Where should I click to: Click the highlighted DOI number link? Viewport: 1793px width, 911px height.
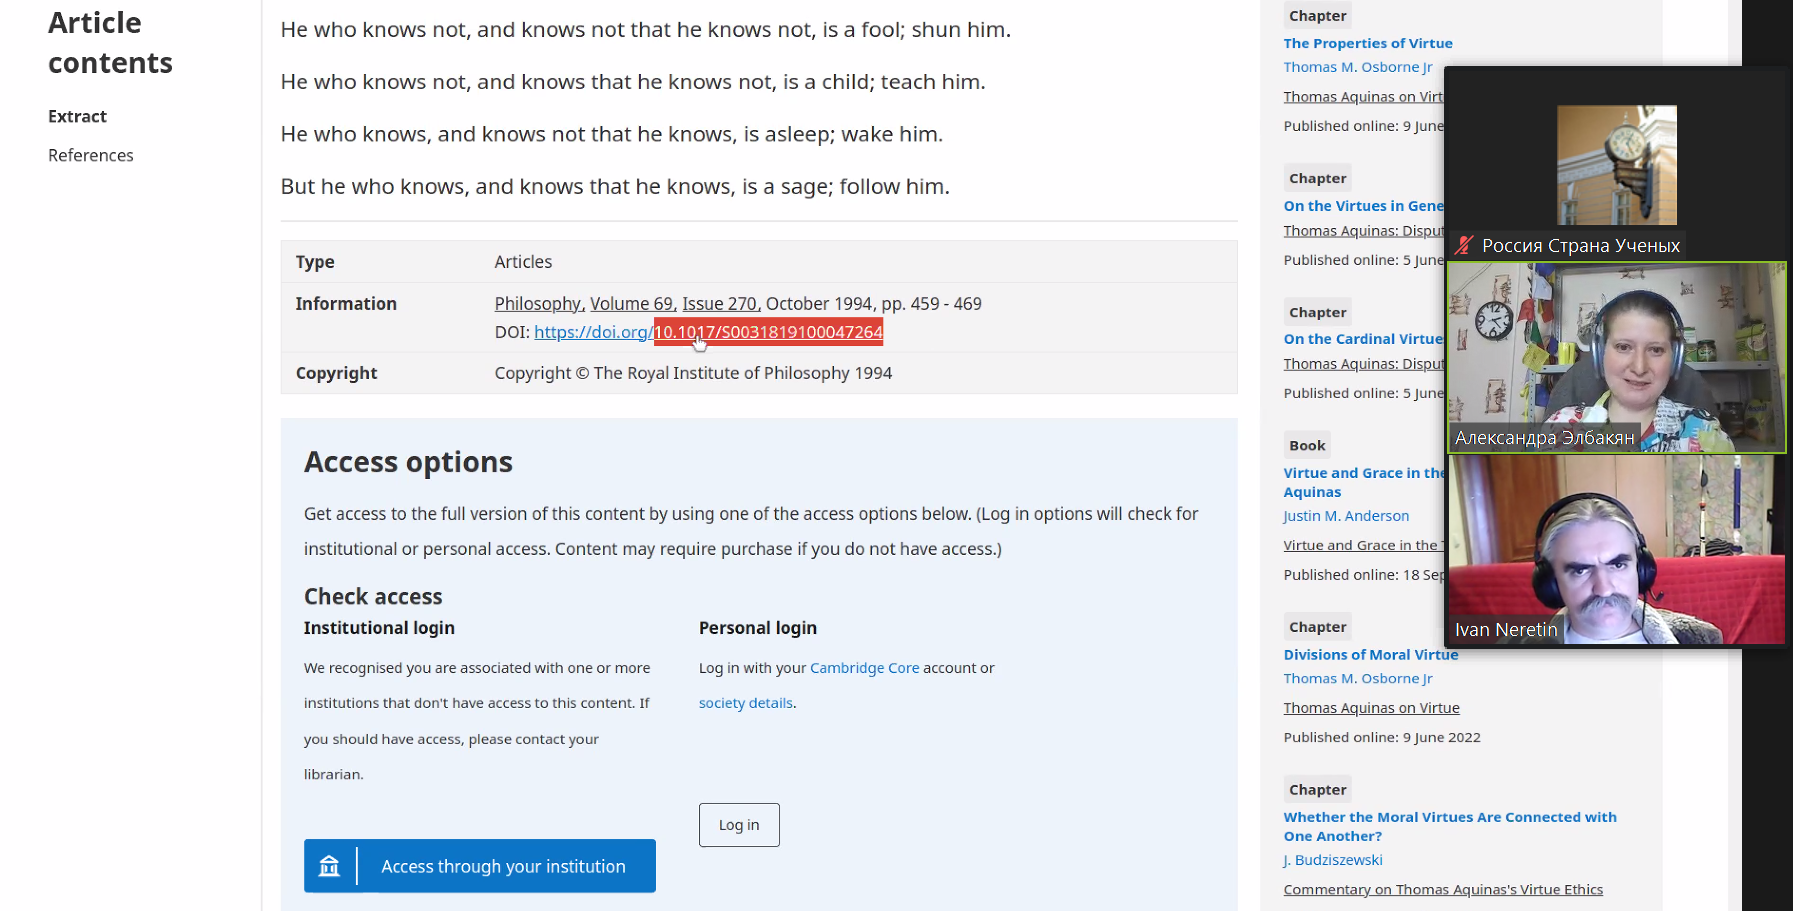point(768,332)
